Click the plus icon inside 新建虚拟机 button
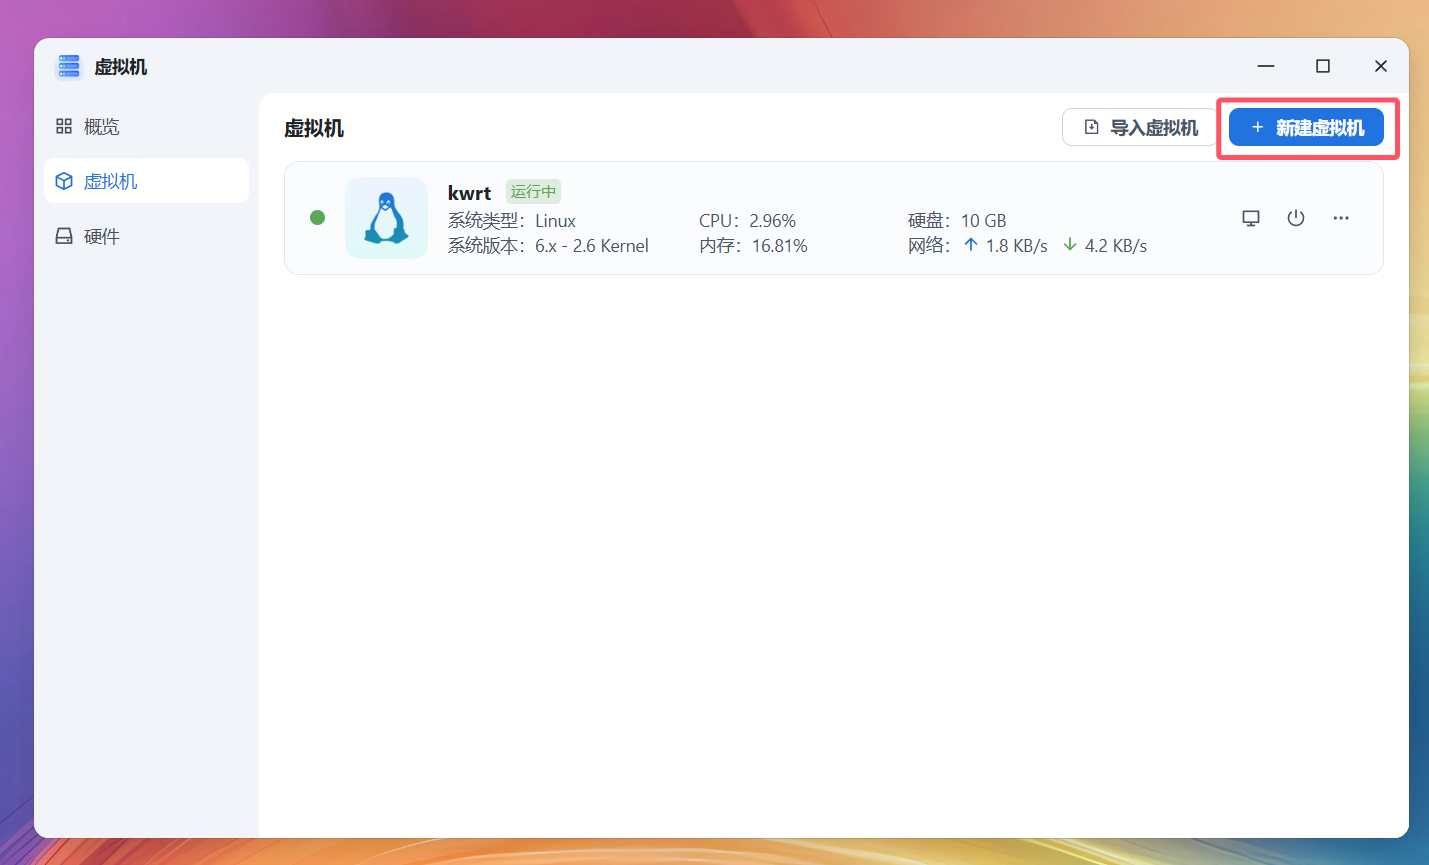Screen dimensions: 1429x865 pyautogui.click(x=1257, y=127)
